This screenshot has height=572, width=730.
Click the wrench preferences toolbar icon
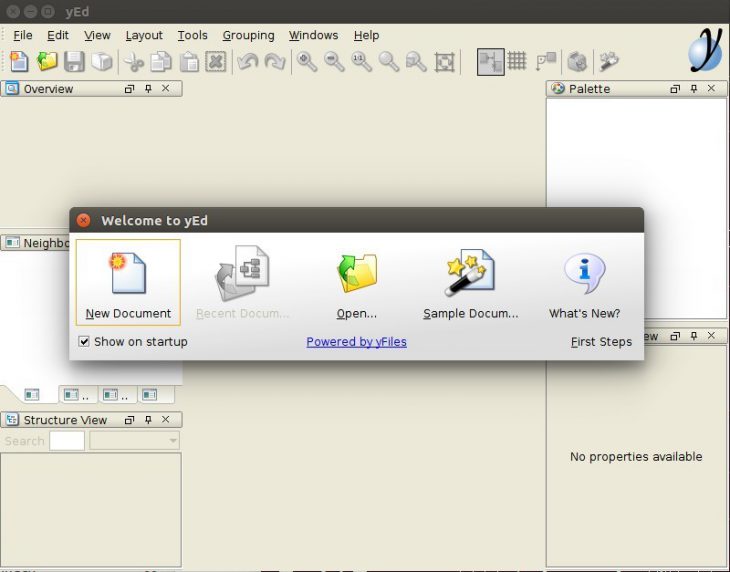(609, 61)
